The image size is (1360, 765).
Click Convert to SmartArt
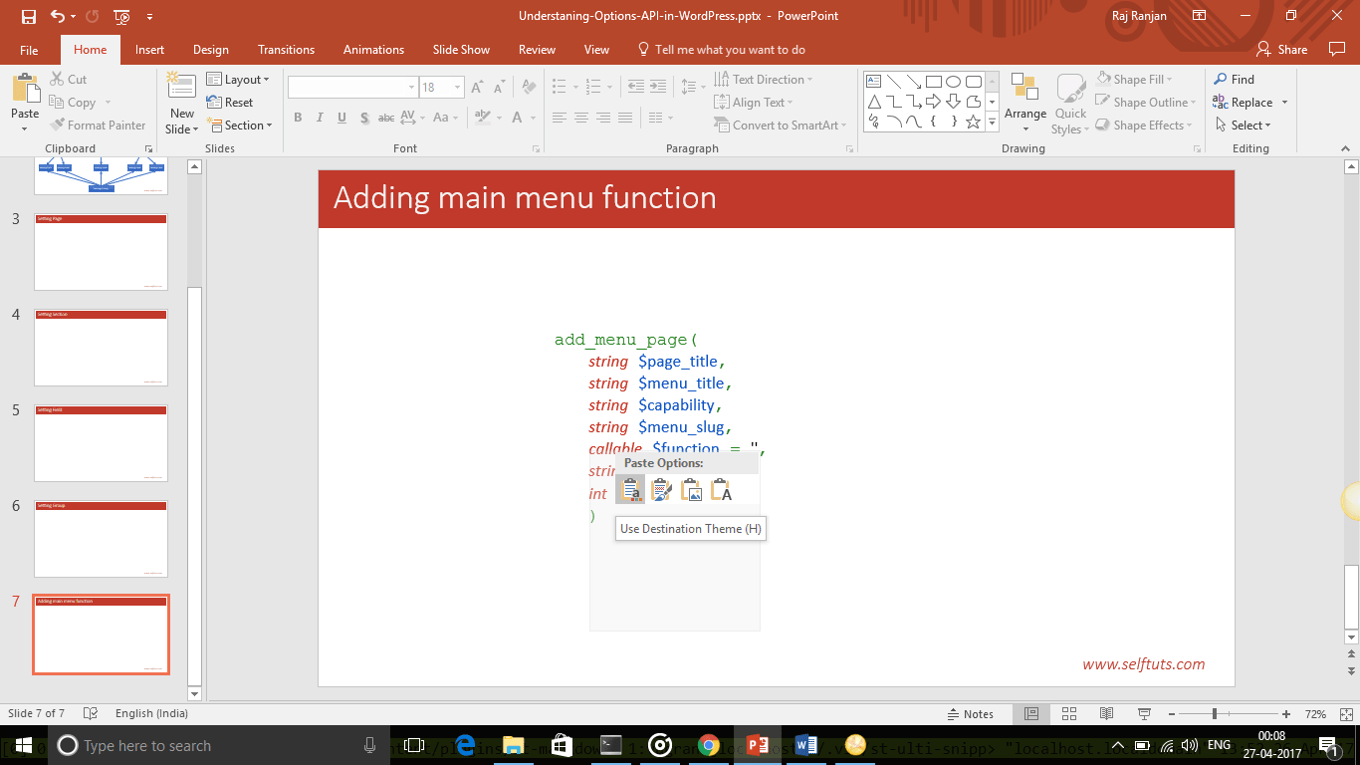tap(780, 125)
